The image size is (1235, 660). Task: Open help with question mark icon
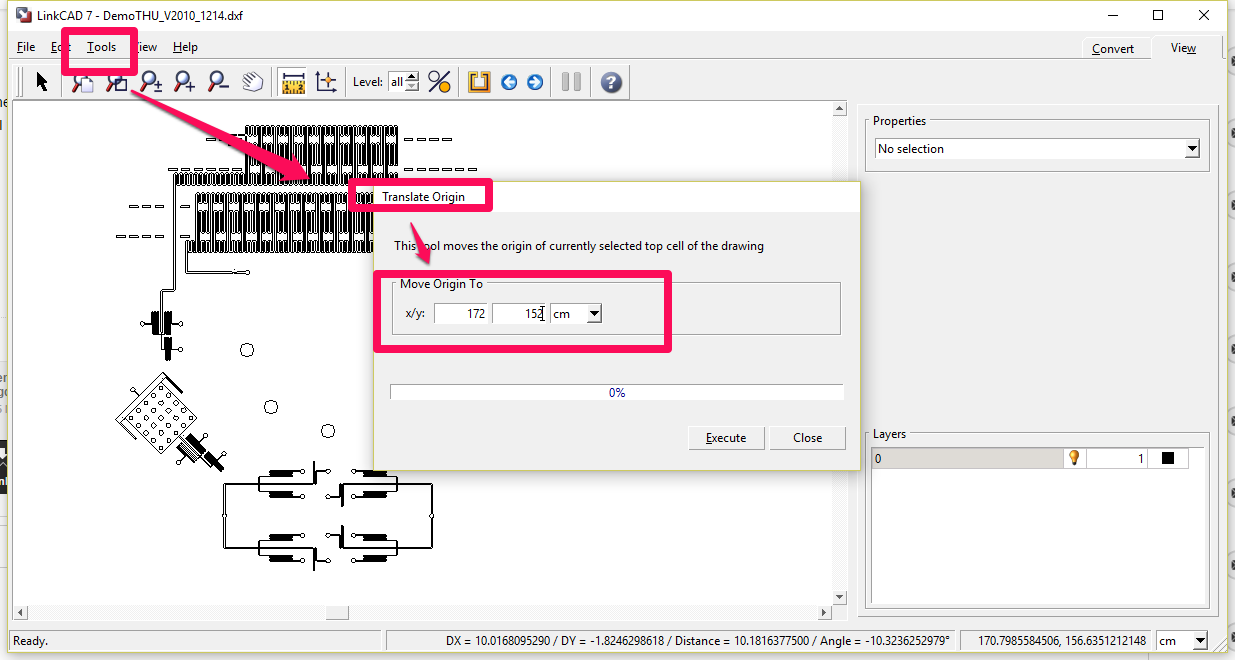[612, 82]
